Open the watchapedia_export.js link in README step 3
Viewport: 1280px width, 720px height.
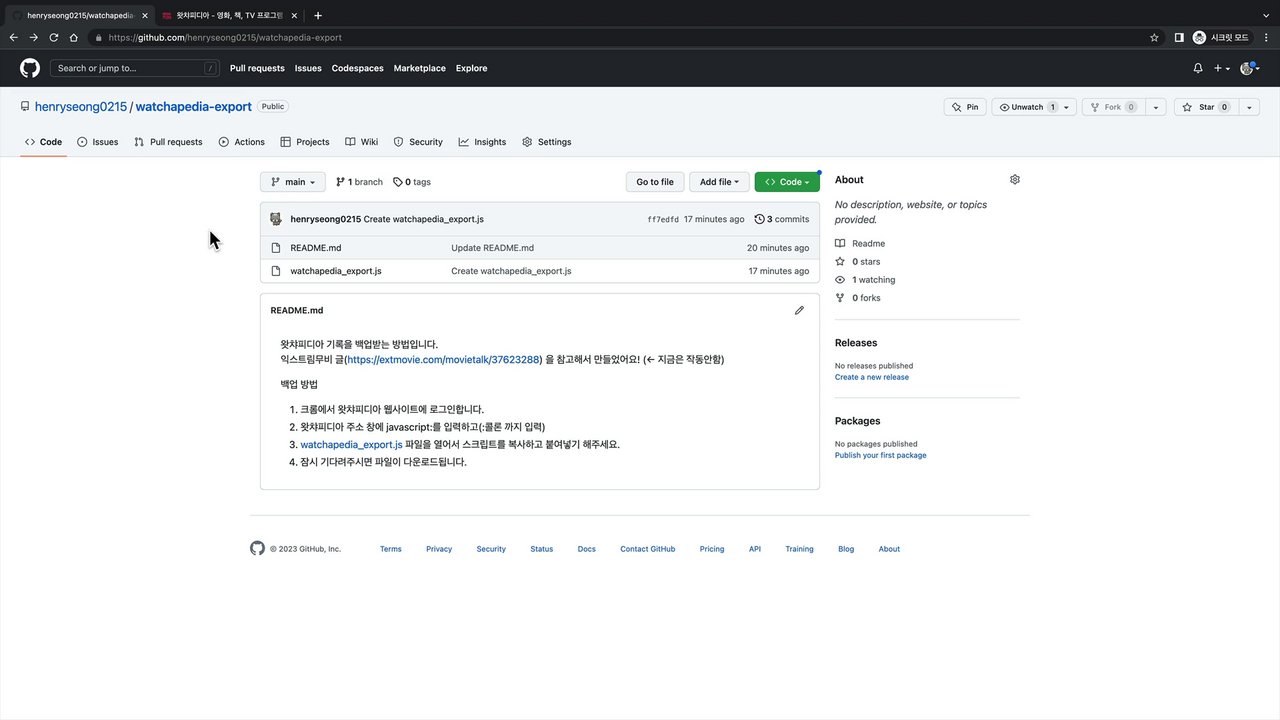tap(351, 444)
